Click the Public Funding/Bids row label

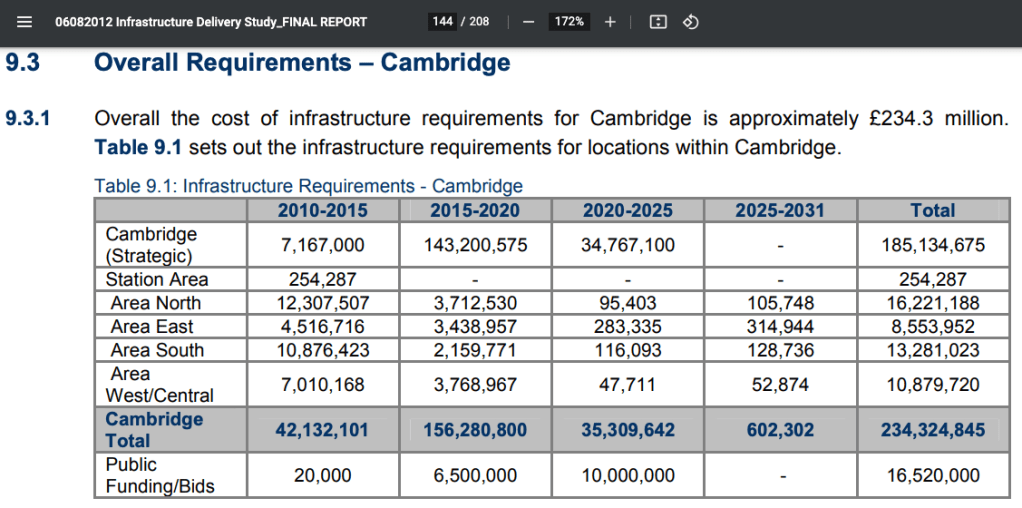pyautogui.click(x=160, y=475)
